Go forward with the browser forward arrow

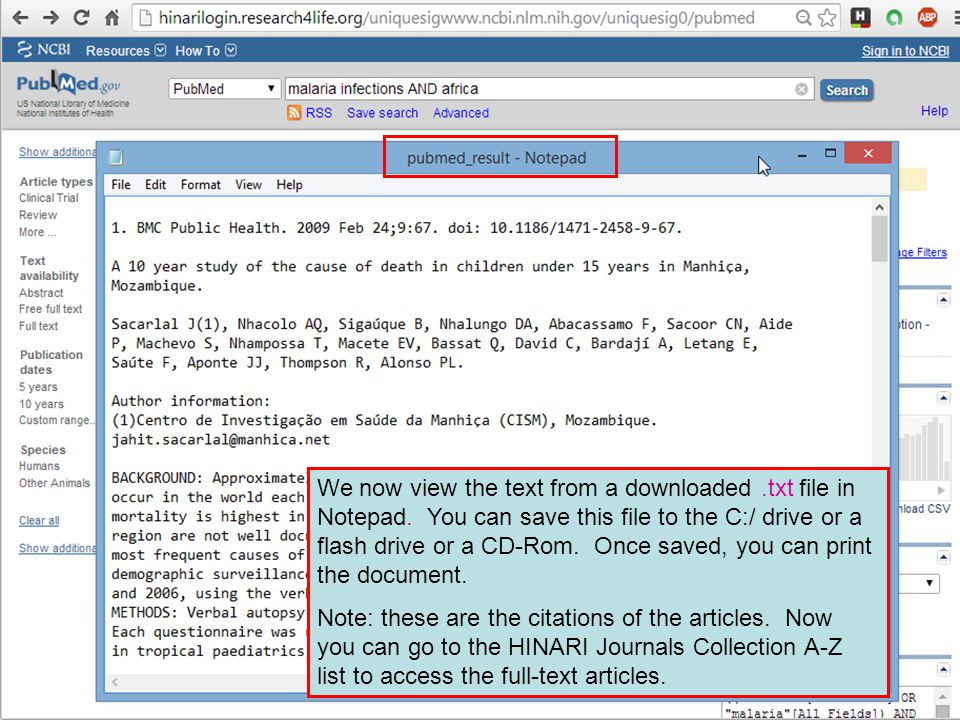pos(51,18)
